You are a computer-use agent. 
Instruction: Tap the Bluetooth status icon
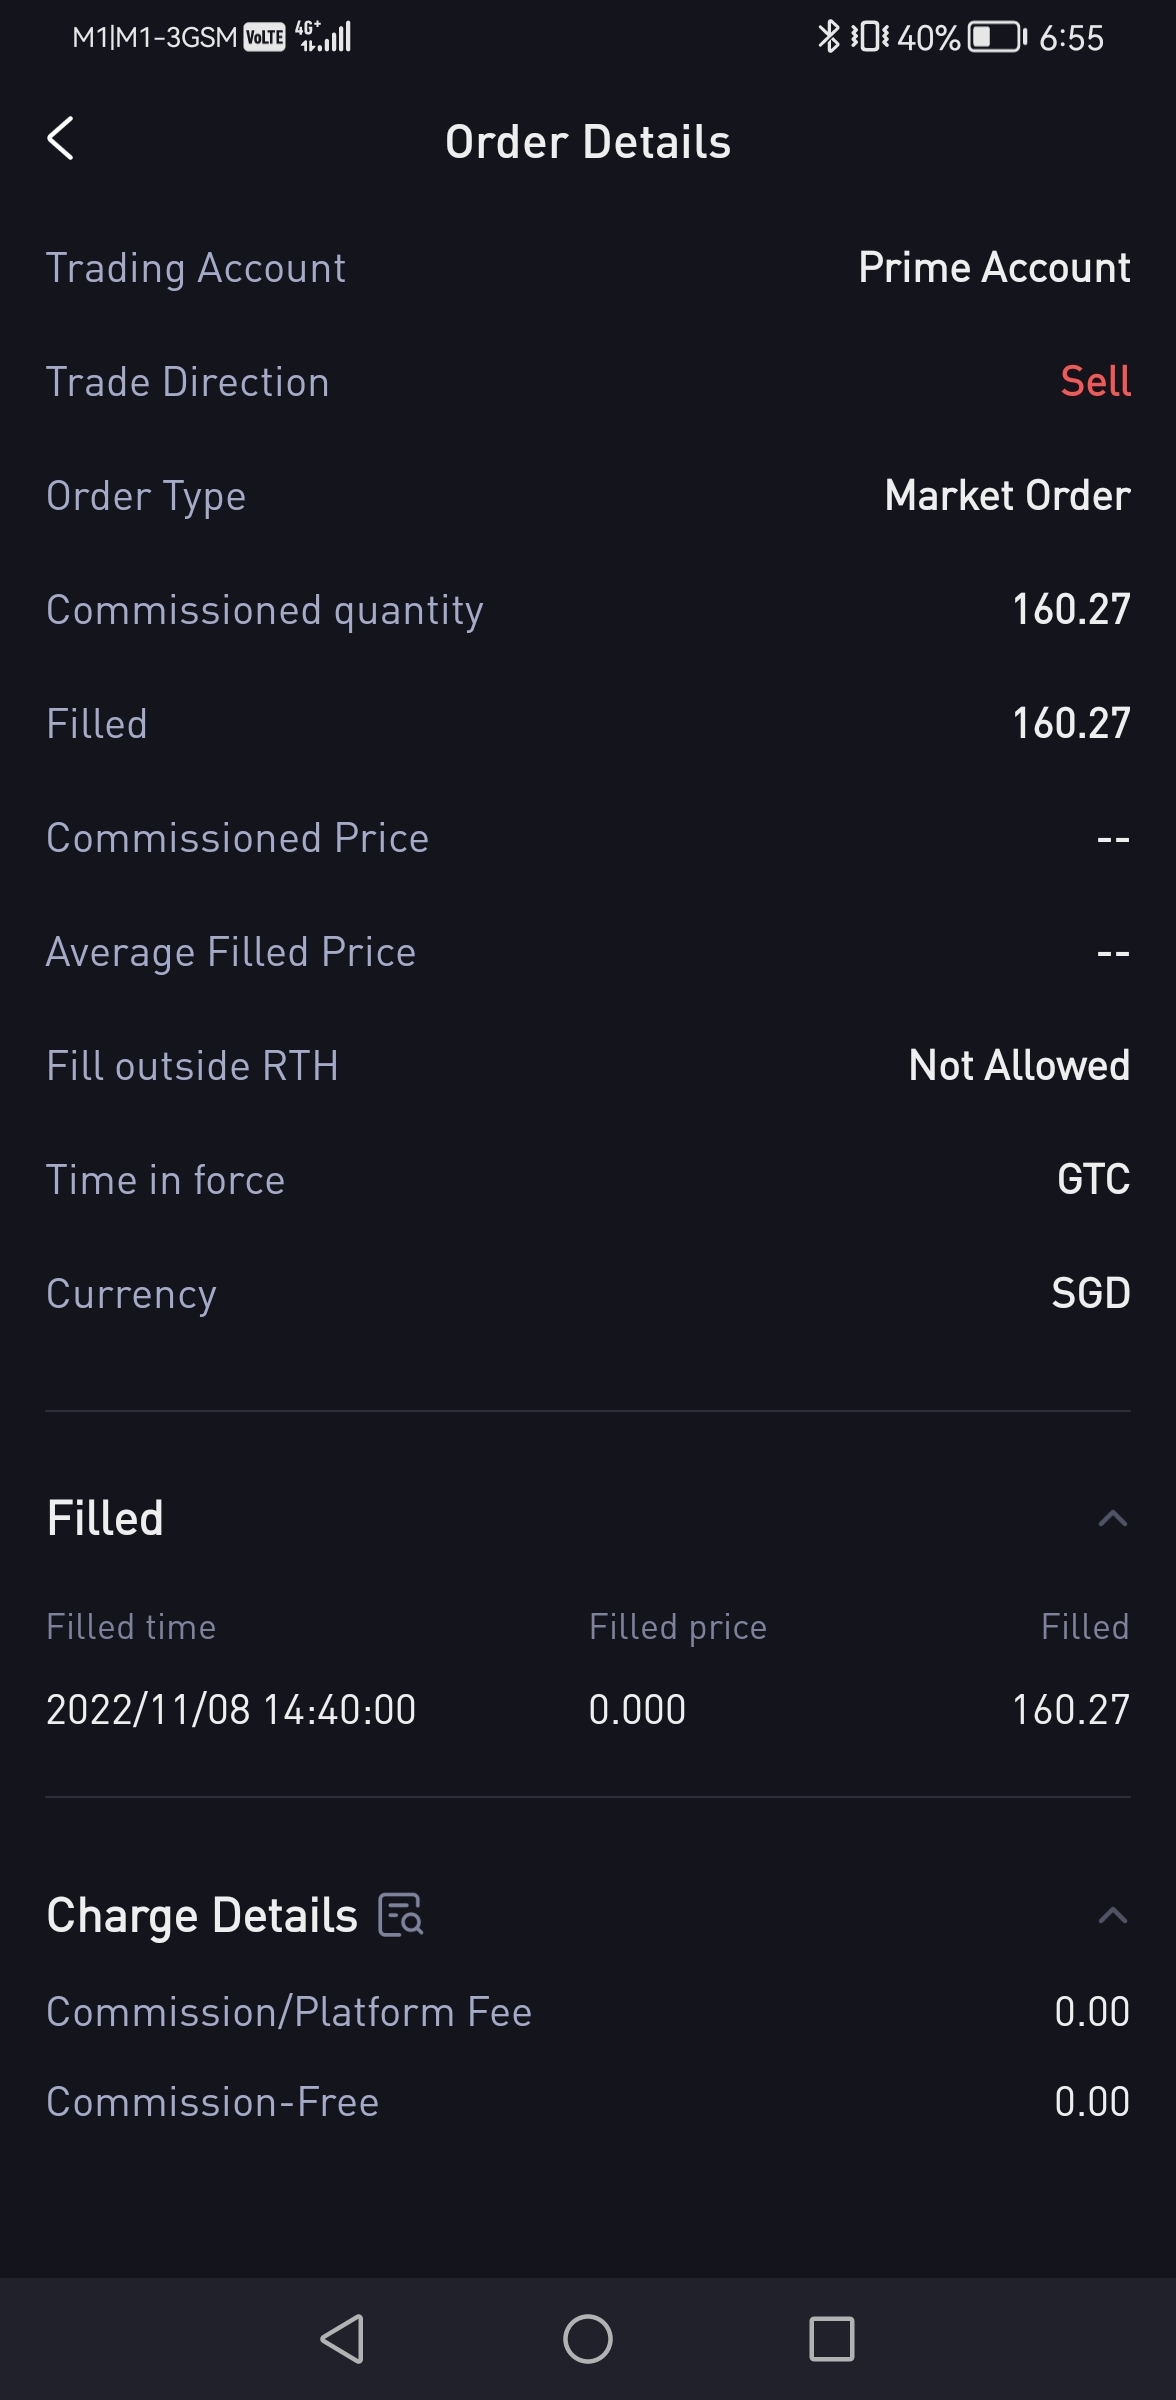pos(828,37)
